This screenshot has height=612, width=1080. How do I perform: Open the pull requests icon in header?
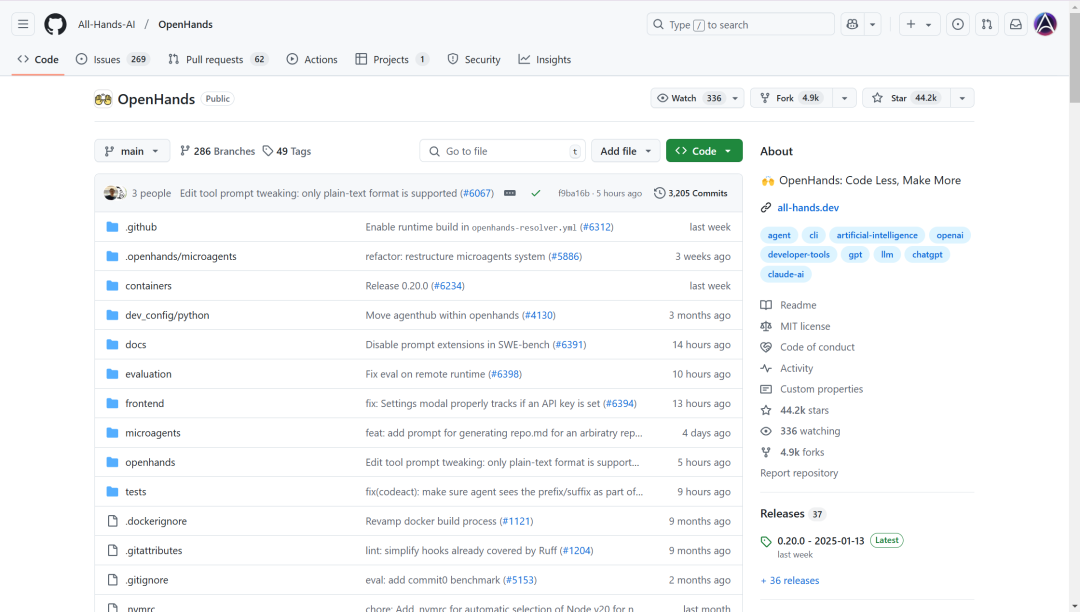[986, 24]
